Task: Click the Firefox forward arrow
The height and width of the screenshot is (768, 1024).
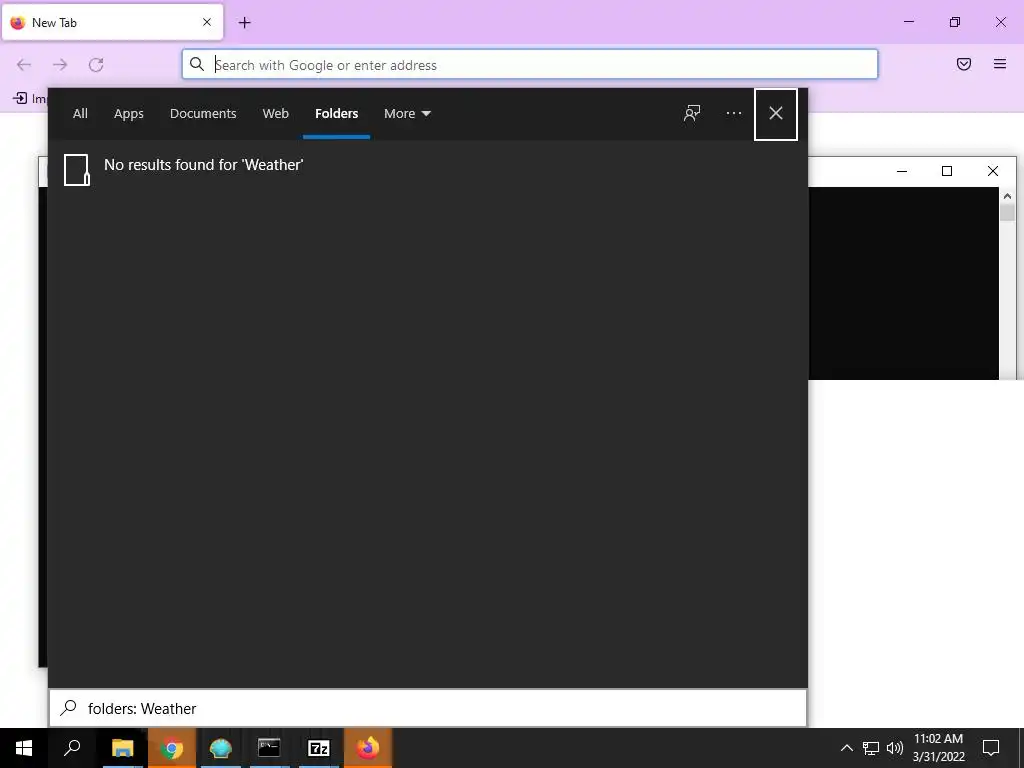Action: (x=60, y=65)
